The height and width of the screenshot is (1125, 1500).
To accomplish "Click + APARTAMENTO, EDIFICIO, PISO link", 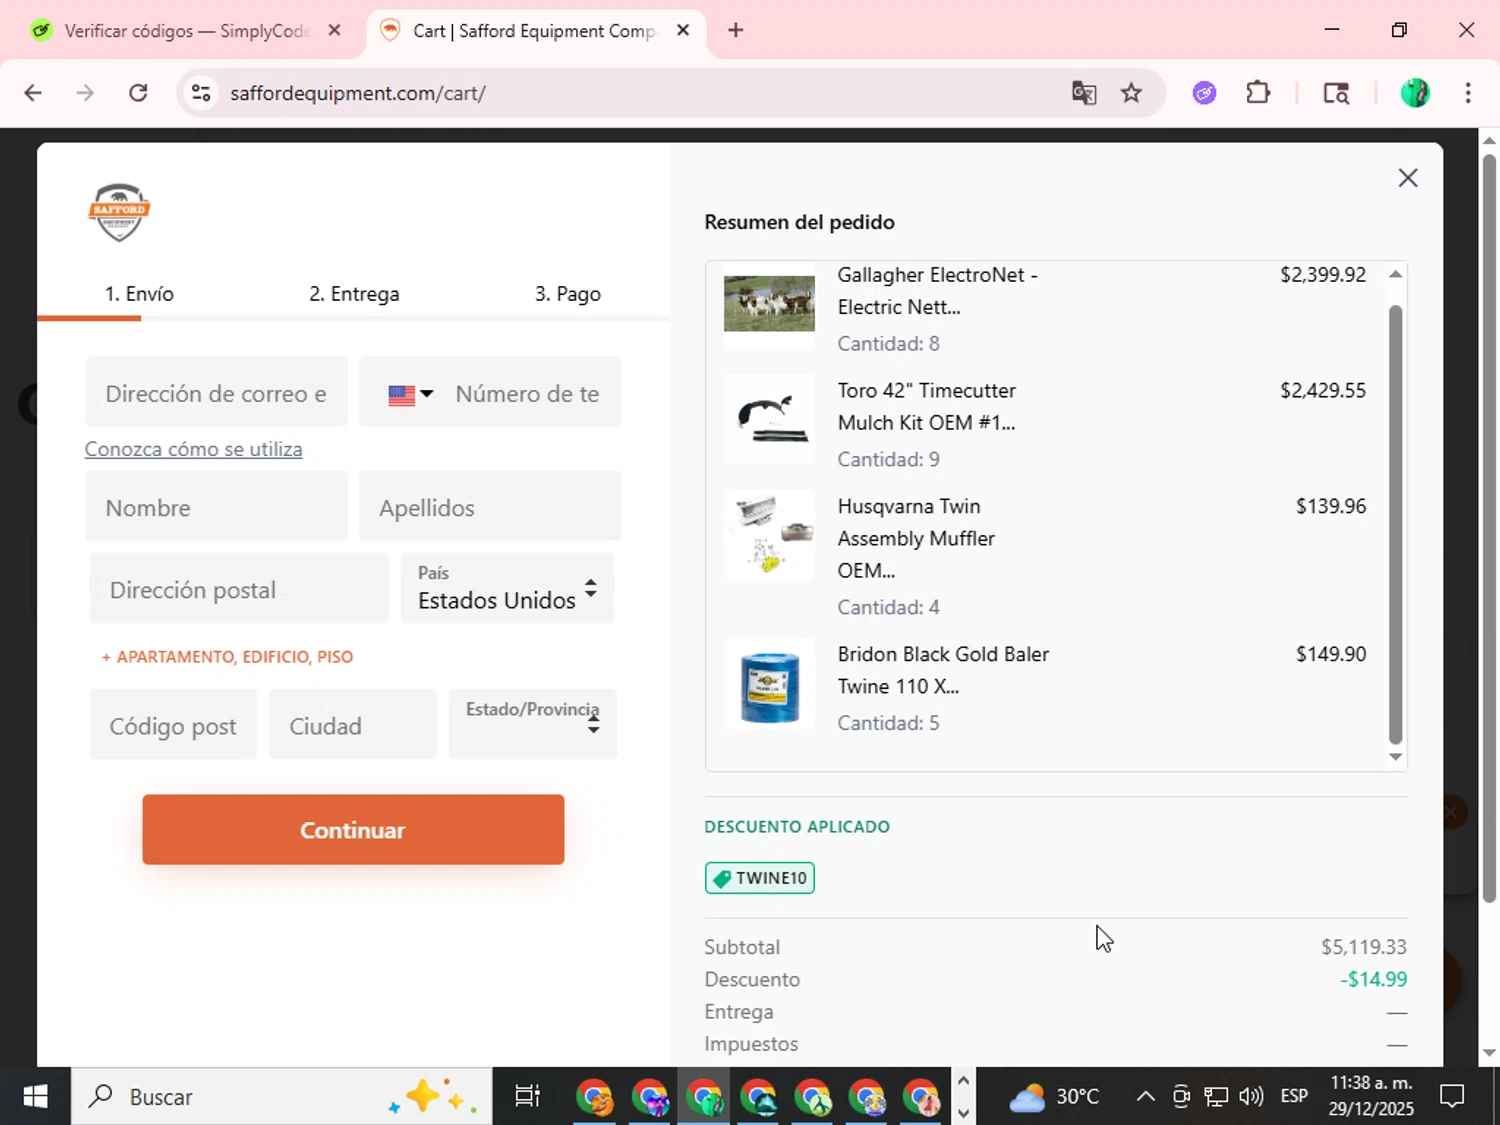I will click(x=228, y=657).
